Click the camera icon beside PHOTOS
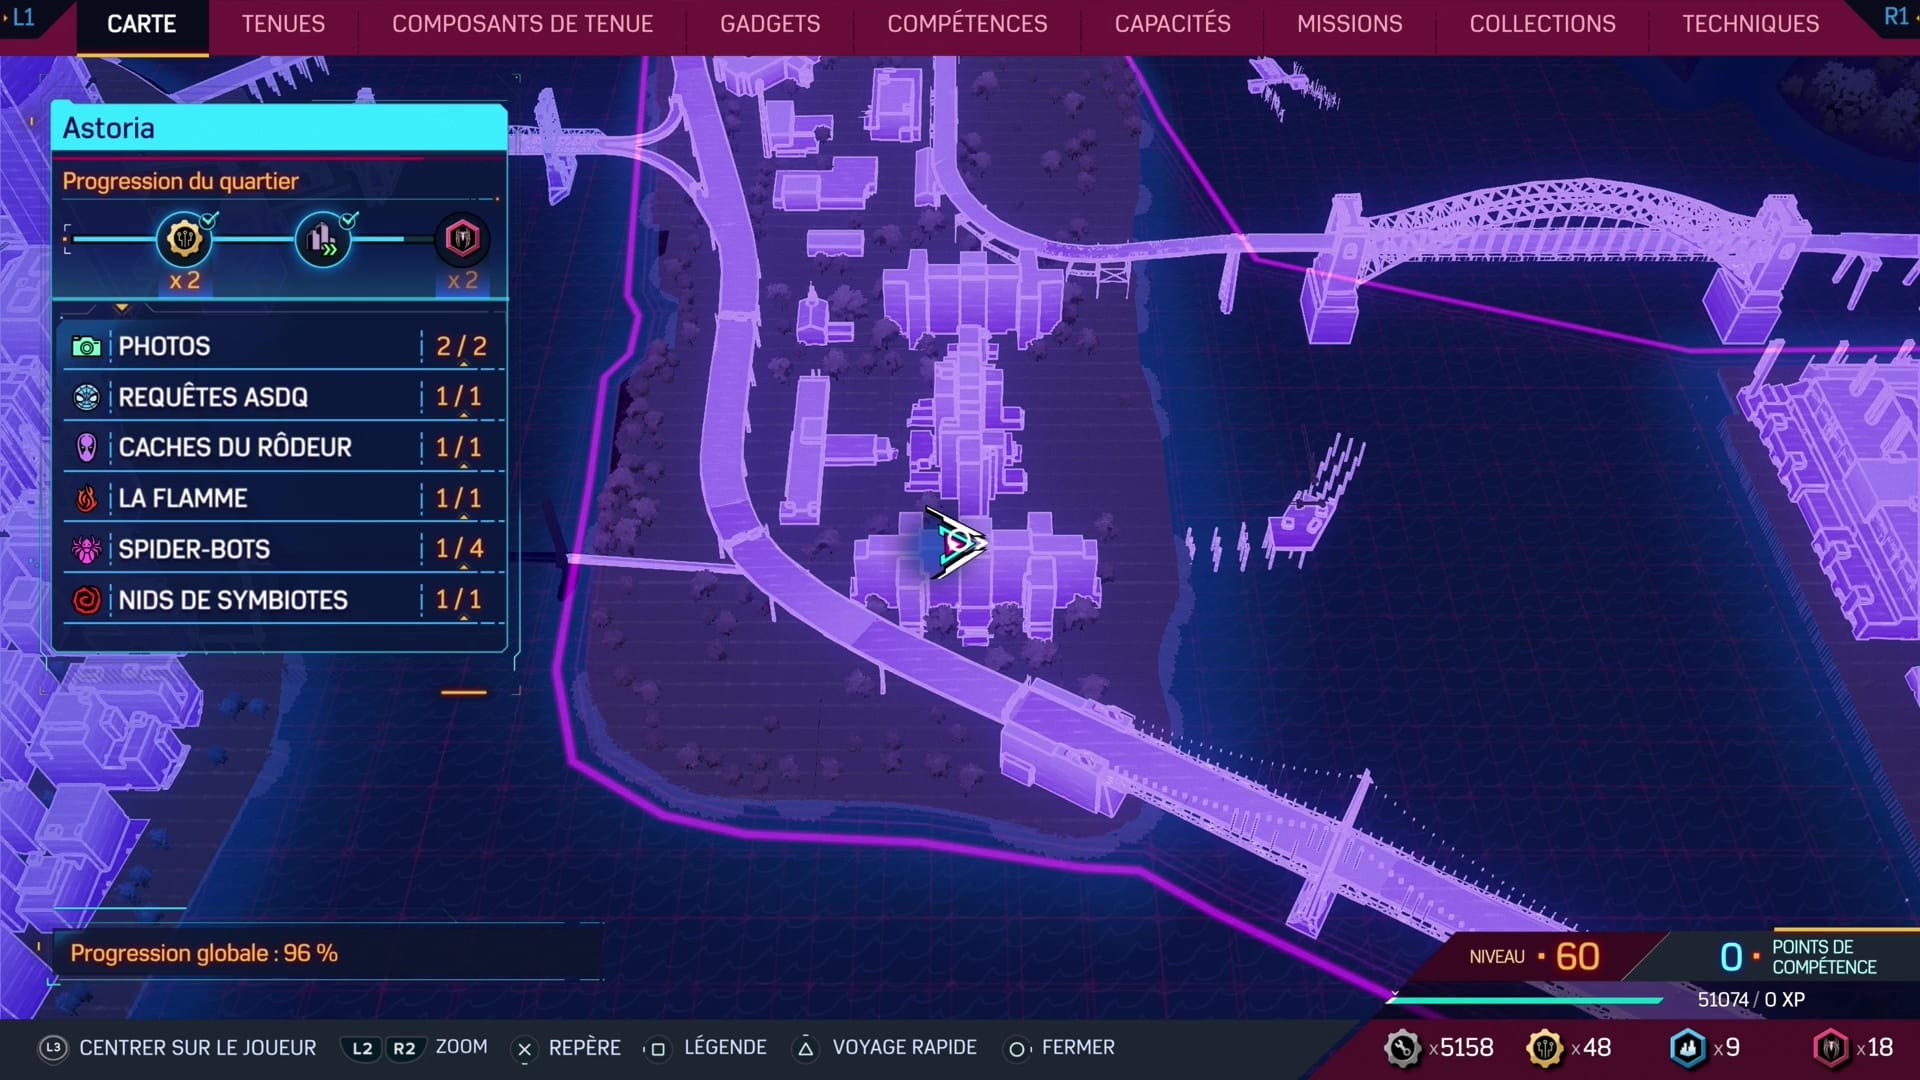1920x1080 pixels. [87, 347]
